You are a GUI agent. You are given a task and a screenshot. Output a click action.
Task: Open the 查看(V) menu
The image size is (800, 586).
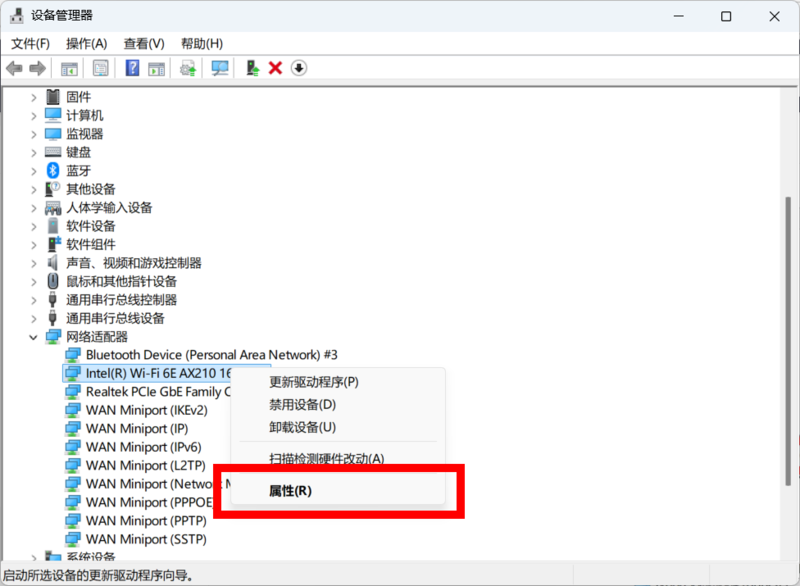(144, 44)
